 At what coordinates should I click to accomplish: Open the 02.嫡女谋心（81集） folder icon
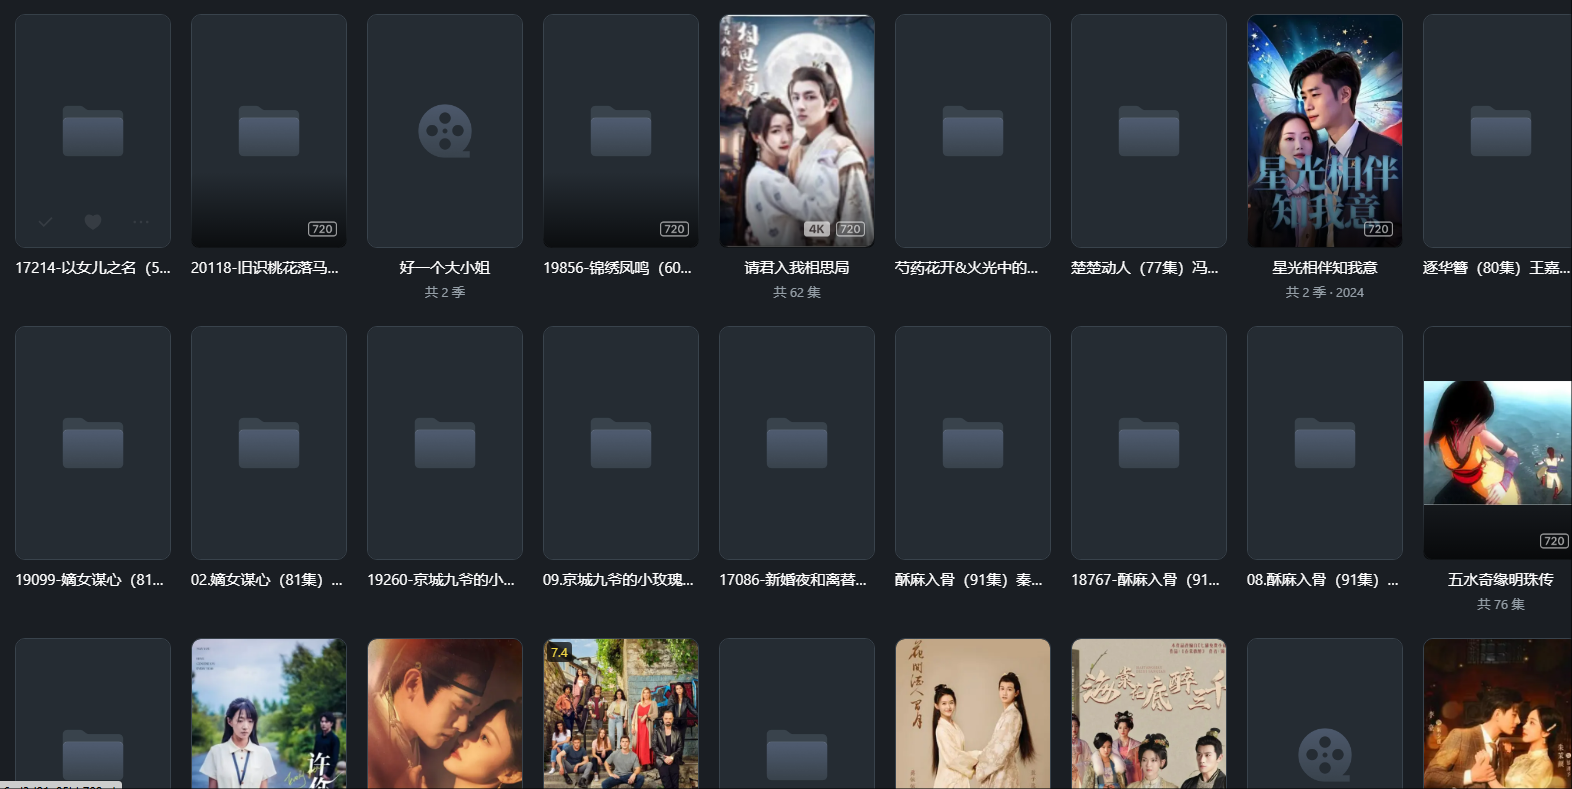click(x=269, y=443)
